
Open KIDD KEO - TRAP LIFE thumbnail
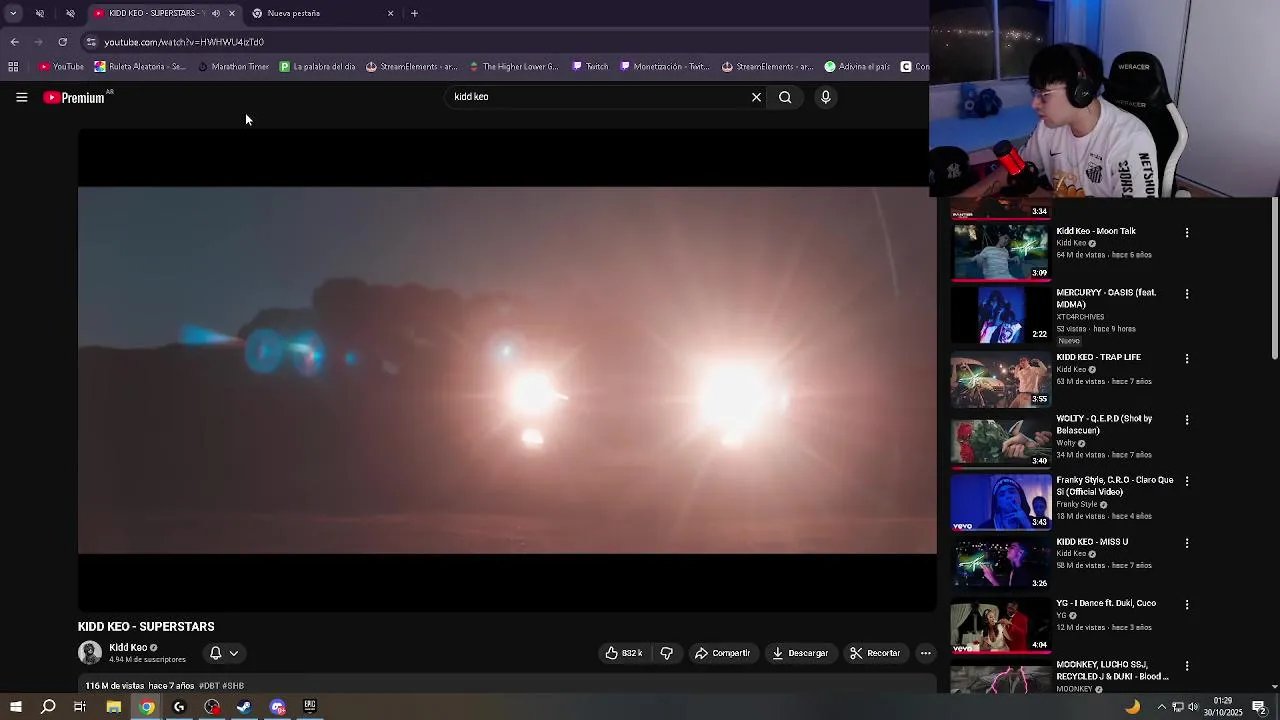pos(1000,379)
